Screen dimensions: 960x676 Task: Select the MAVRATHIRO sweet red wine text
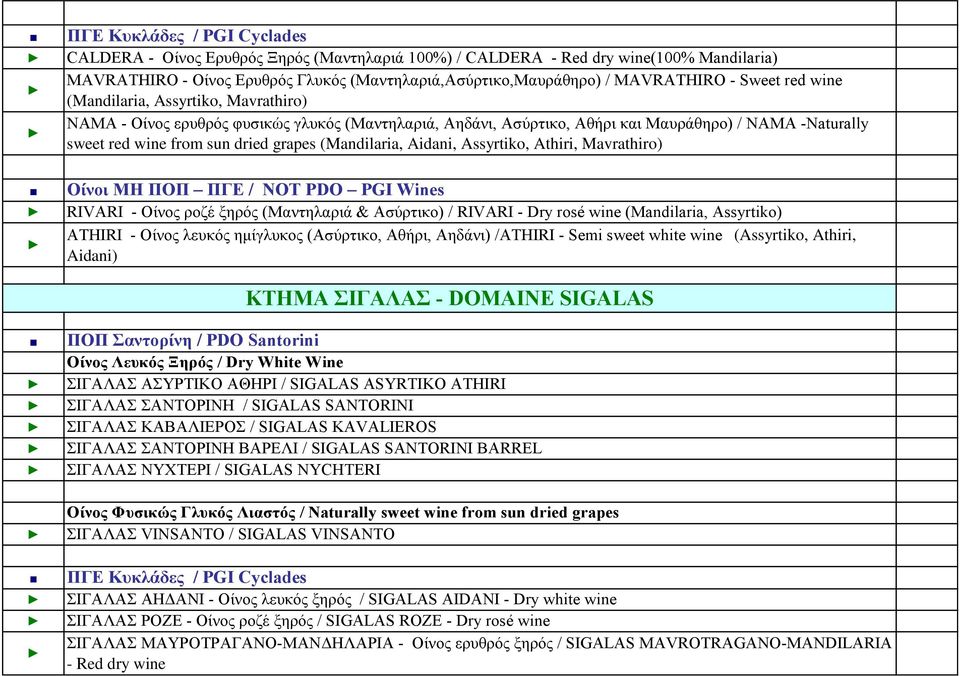click(454, 90)
